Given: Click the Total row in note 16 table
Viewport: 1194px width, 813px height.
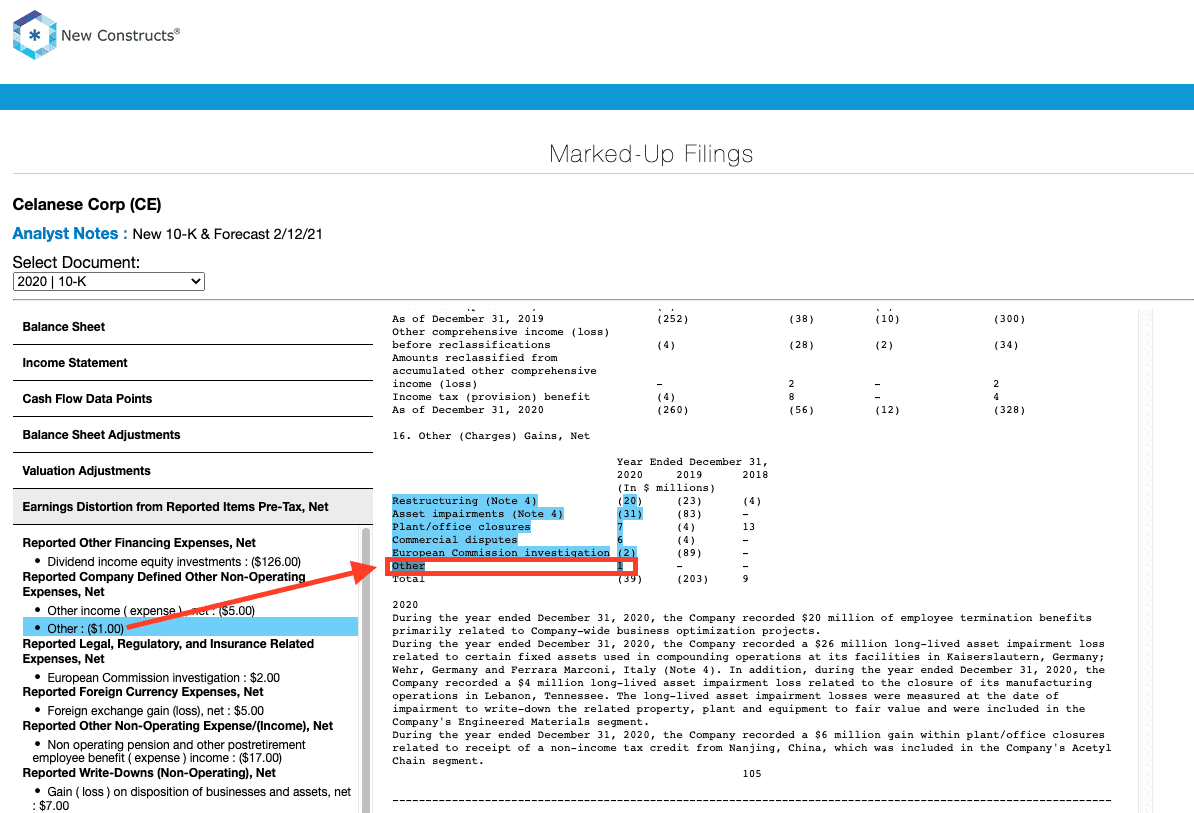Looking at the screenshot, I should click(x=571, y=579).
